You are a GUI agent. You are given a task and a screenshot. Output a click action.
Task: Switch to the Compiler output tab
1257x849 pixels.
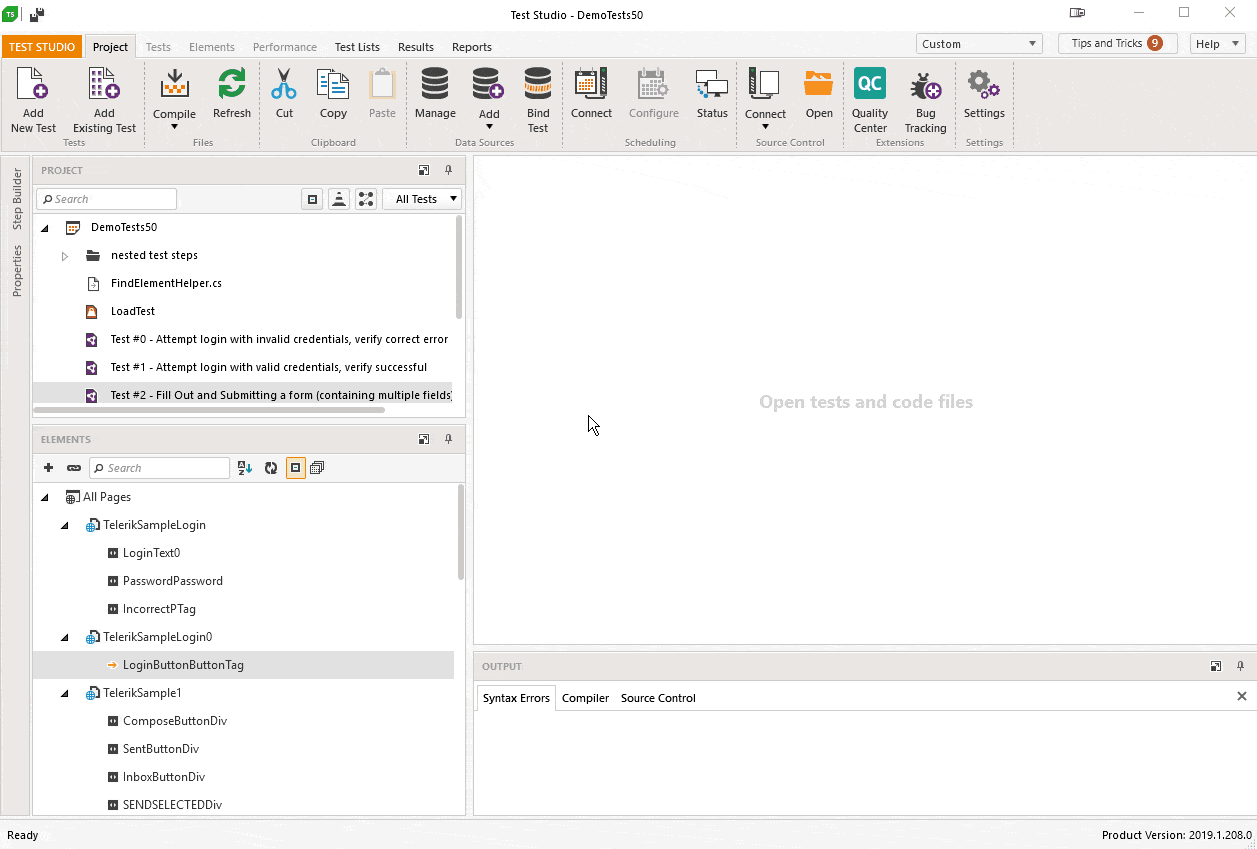pos(585,698)
